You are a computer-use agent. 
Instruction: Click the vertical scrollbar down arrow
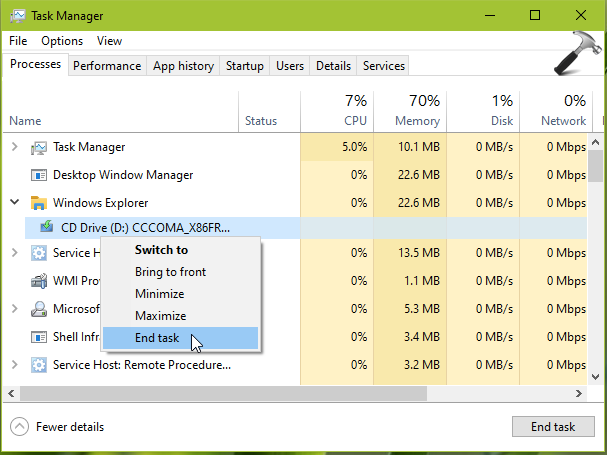pos(596,376)
